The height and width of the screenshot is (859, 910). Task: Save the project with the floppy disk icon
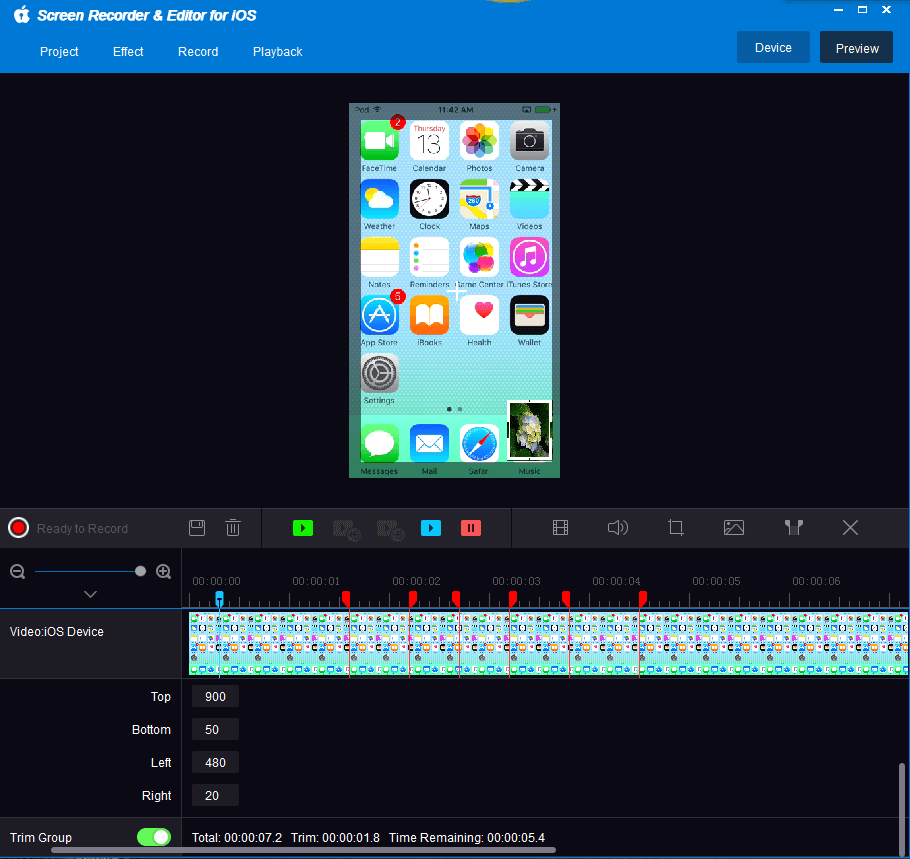197,528
